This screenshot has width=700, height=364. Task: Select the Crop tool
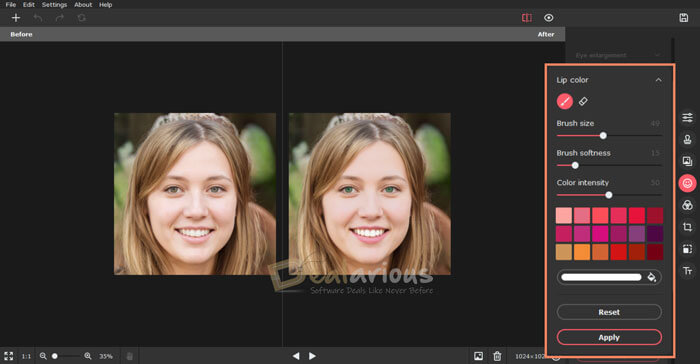(688, 227)
